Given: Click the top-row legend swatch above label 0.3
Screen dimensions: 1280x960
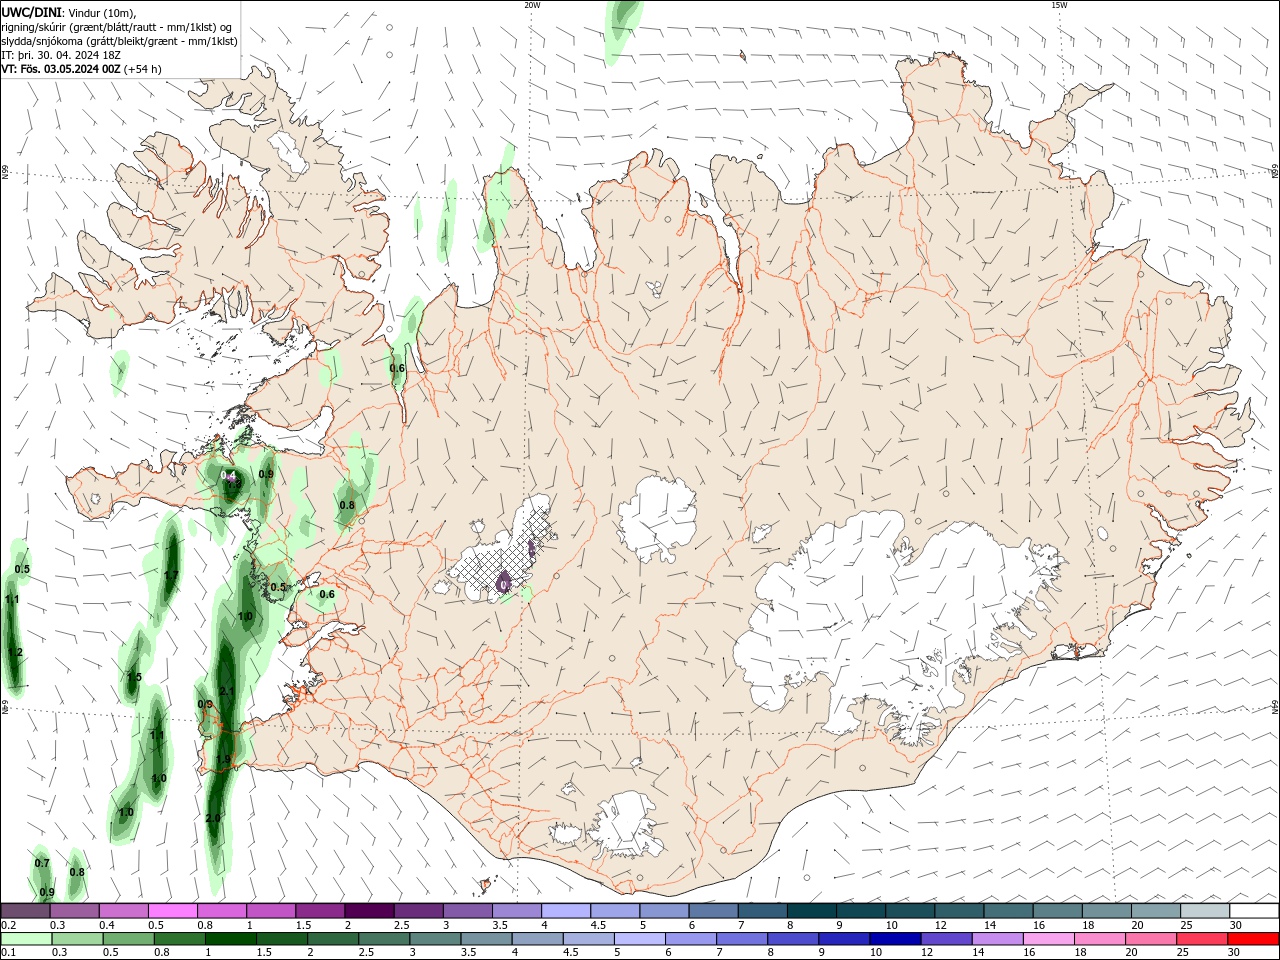Looking at the screenshot, I should pyautogui.click(x=75, y=911).
